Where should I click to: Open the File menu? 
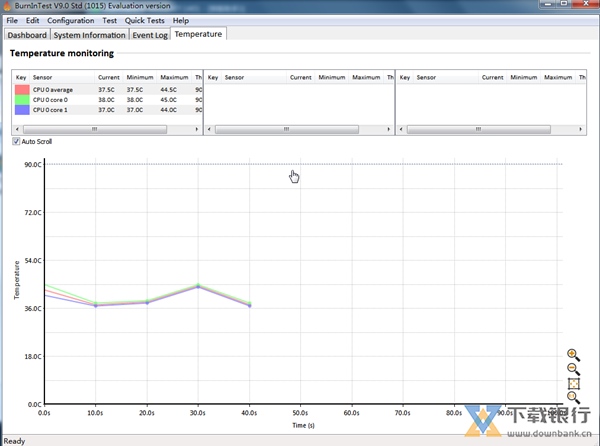pos(12,20)
